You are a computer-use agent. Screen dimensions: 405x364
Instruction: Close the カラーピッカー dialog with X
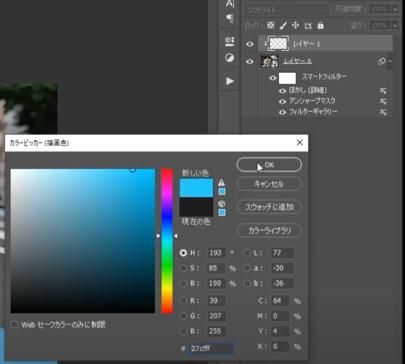click(x=300, y=143)
